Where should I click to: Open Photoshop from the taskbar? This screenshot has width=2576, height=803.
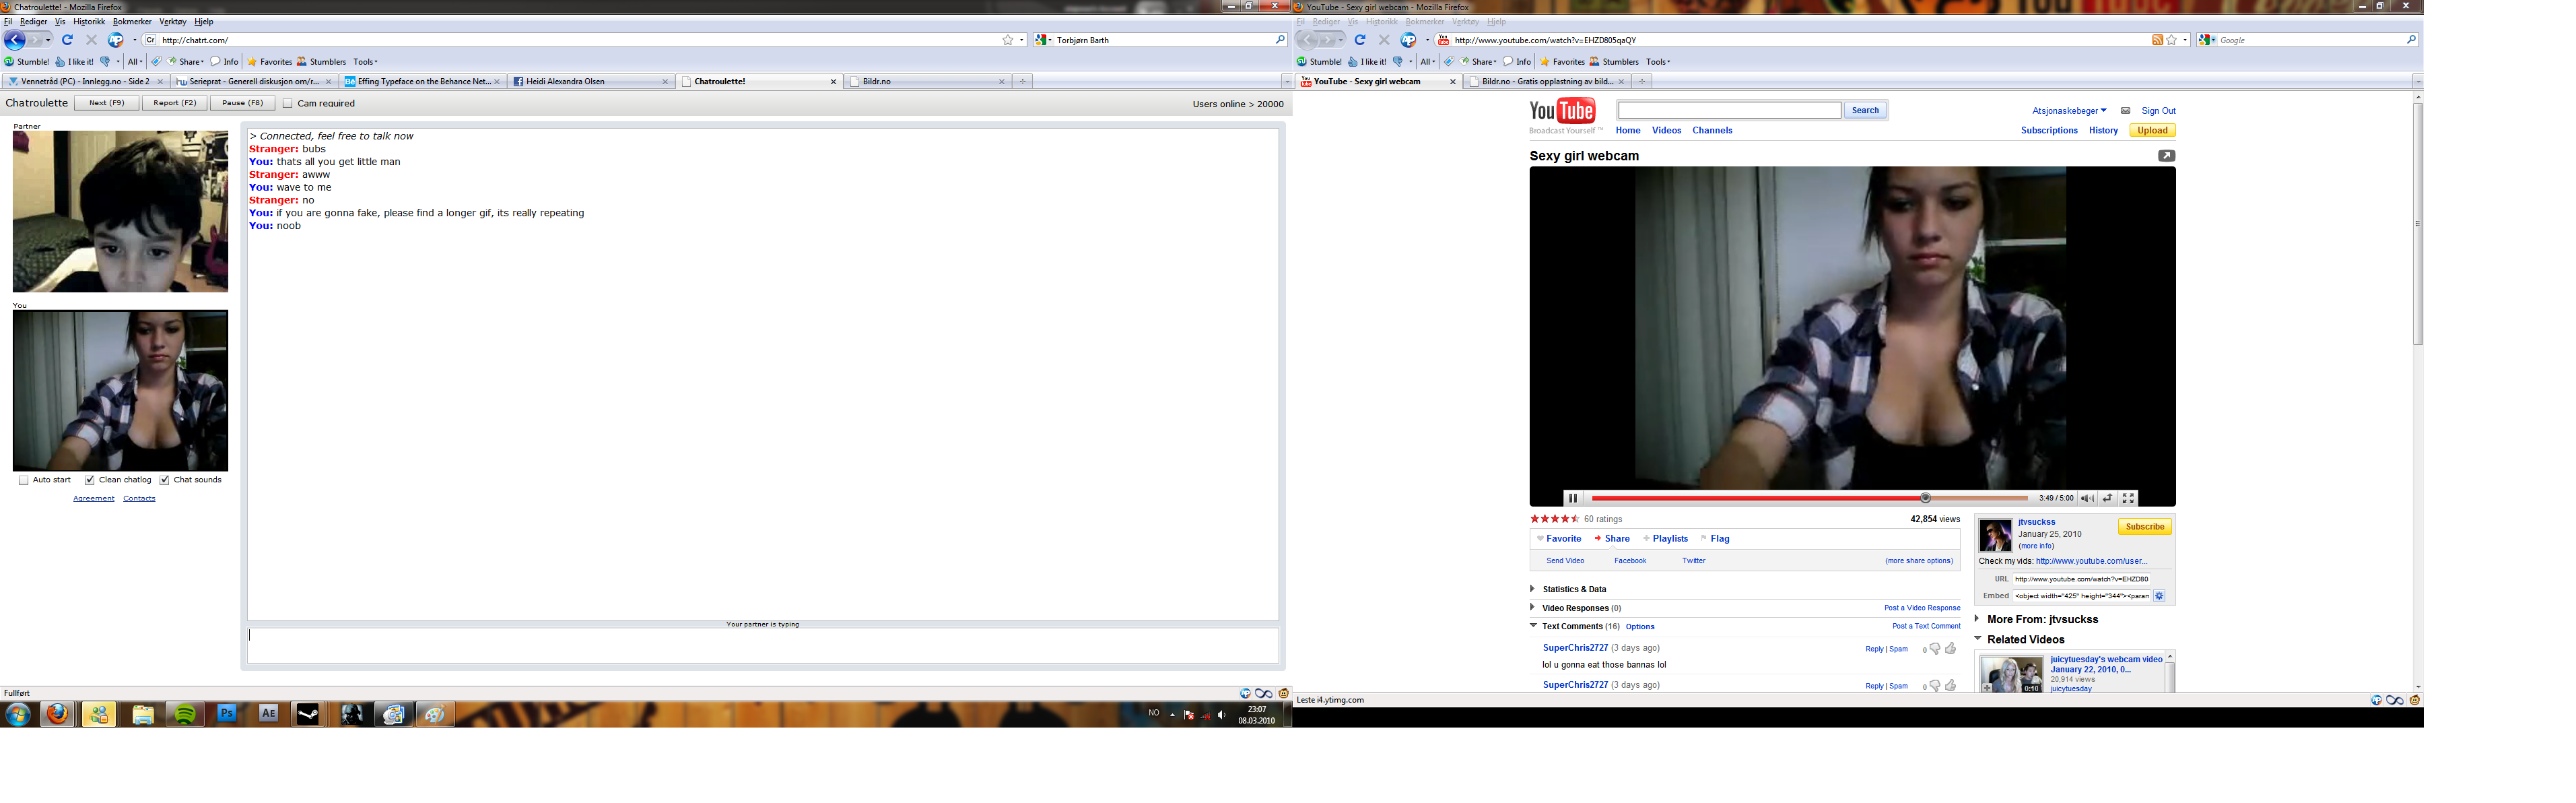[x=227, y=714]
